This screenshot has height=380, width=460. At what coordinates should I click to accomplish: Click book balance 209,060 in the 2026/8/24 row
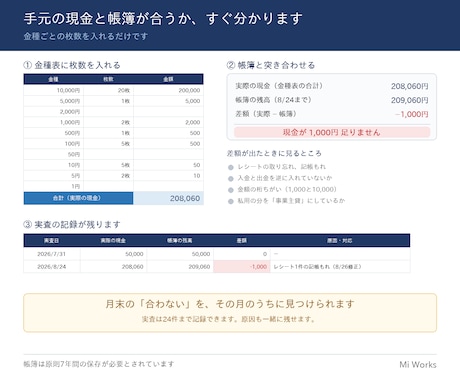click(180, 267)
